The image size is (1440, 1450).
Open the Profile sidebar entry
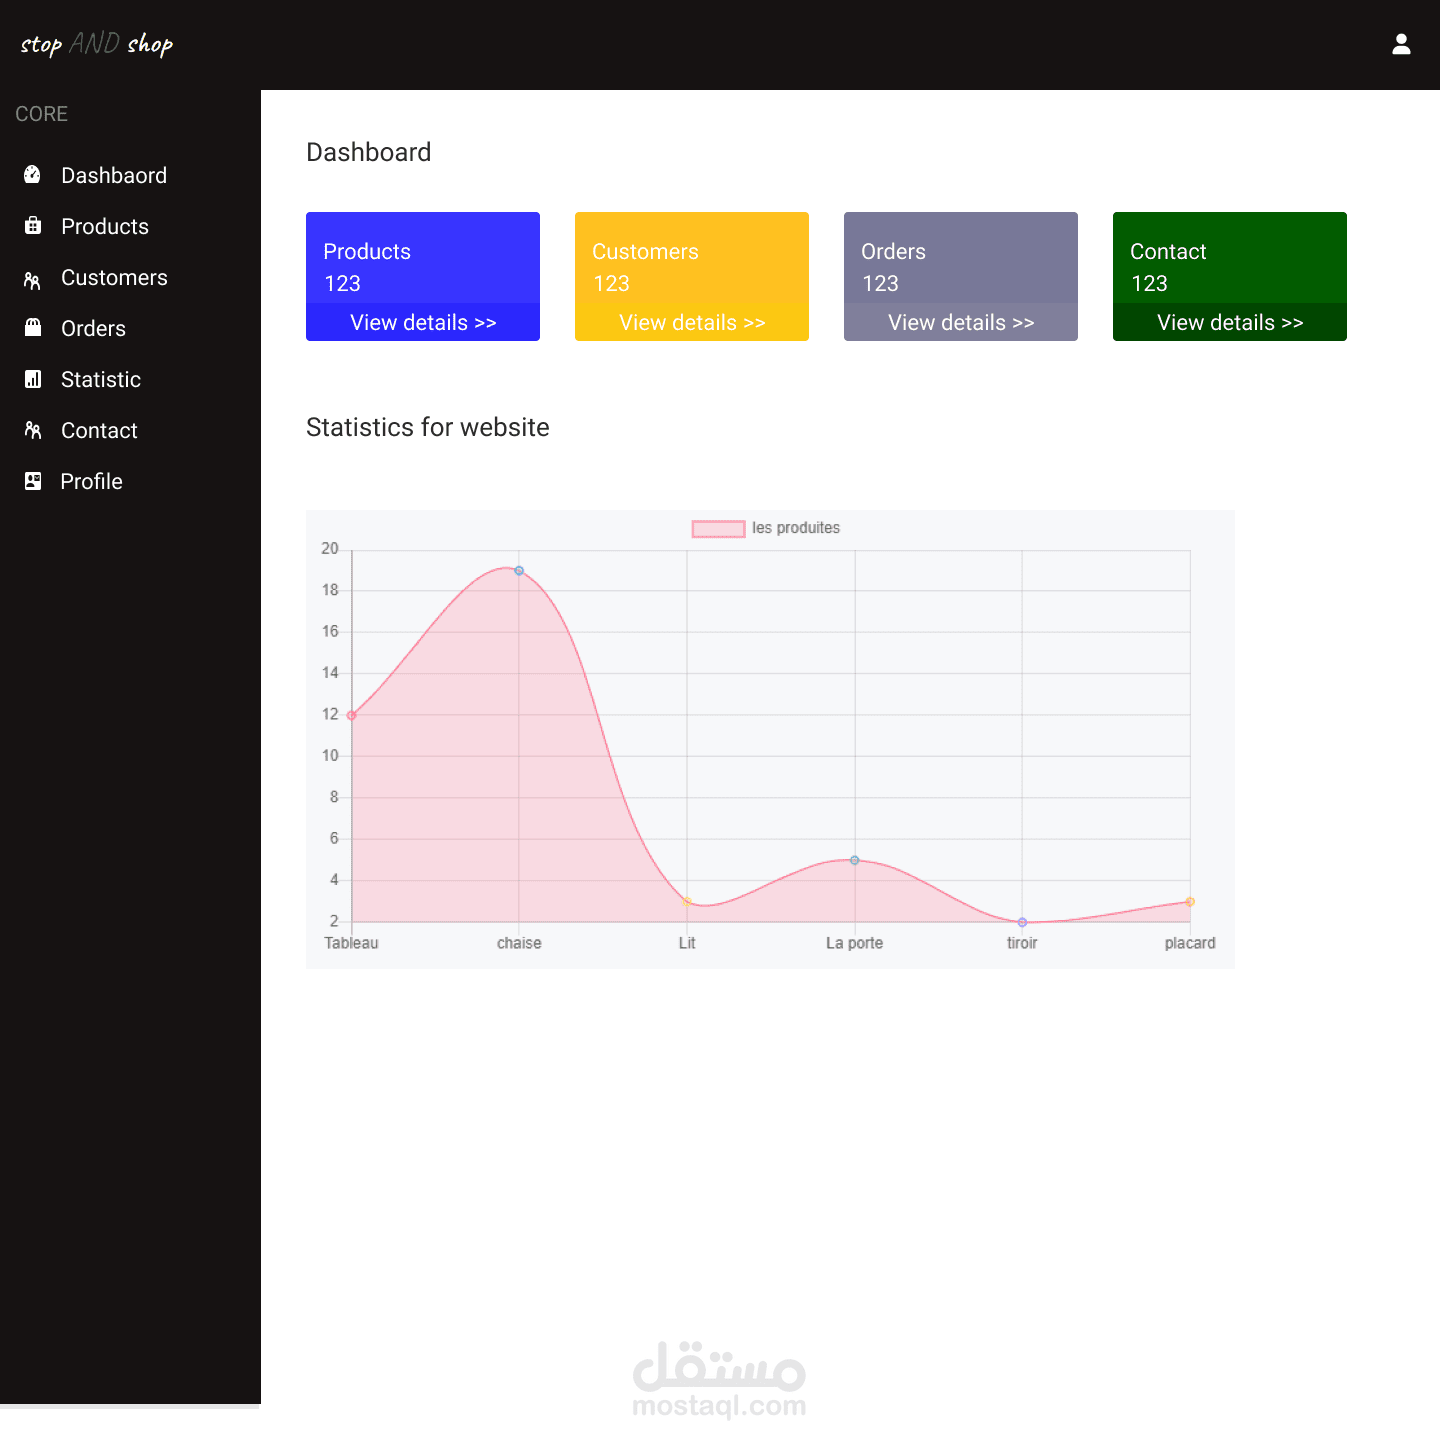click(91, 482)
